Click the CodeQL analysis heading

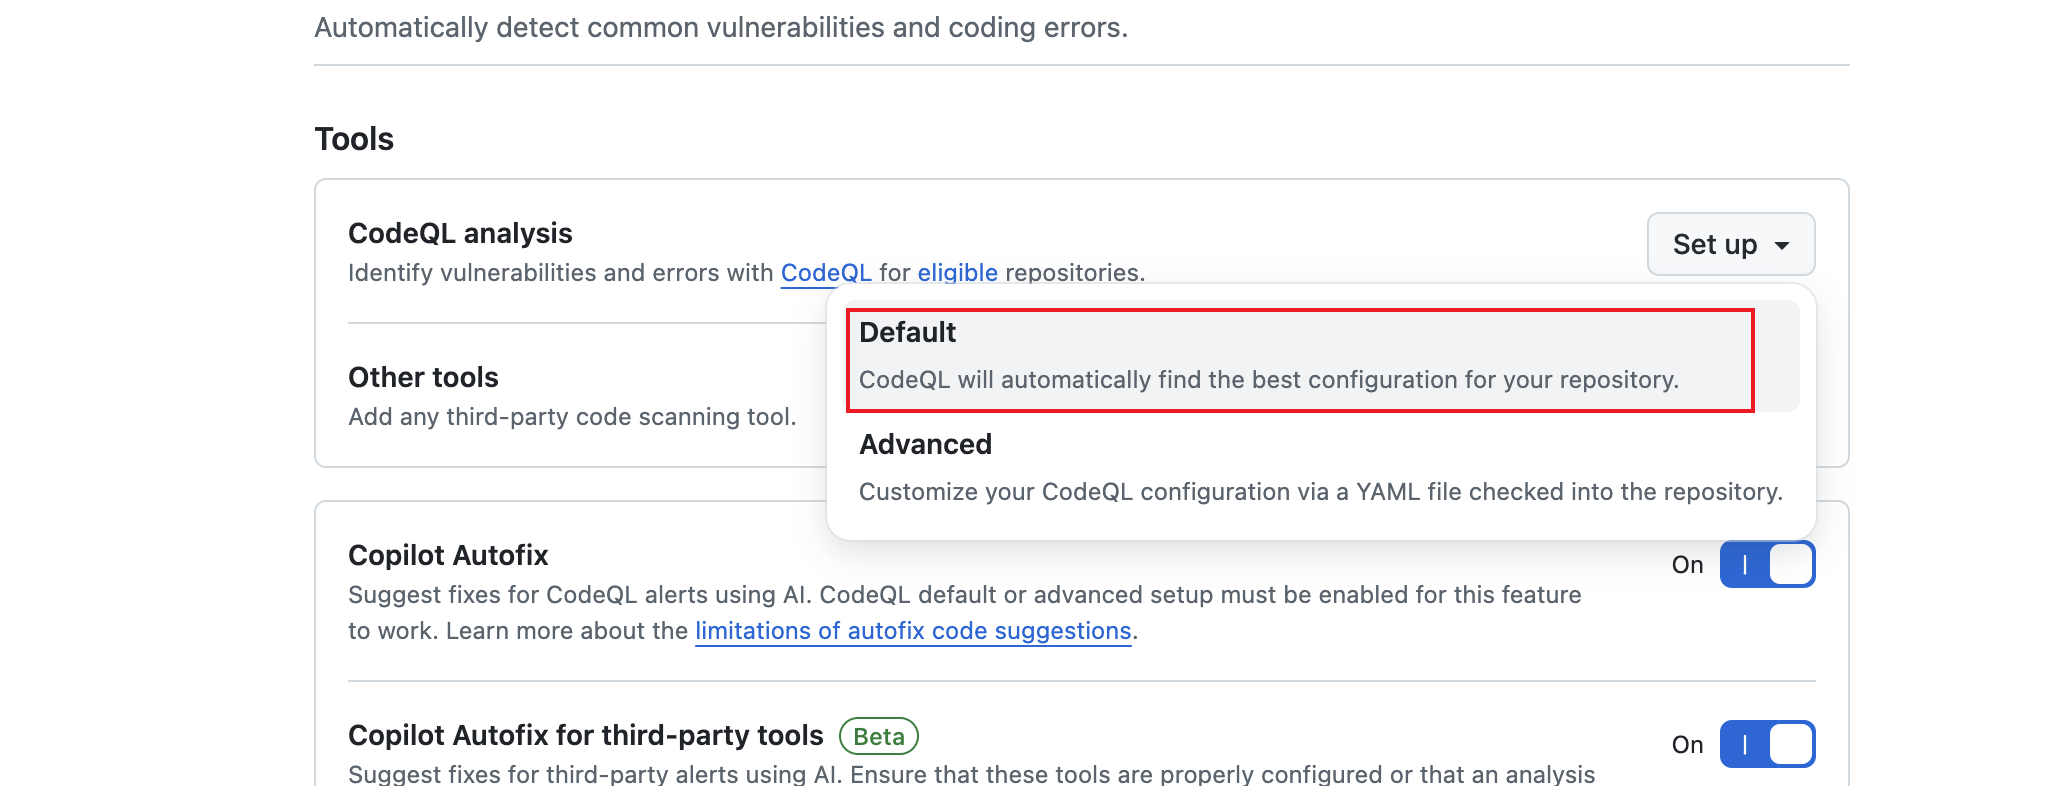pos(460,233)
